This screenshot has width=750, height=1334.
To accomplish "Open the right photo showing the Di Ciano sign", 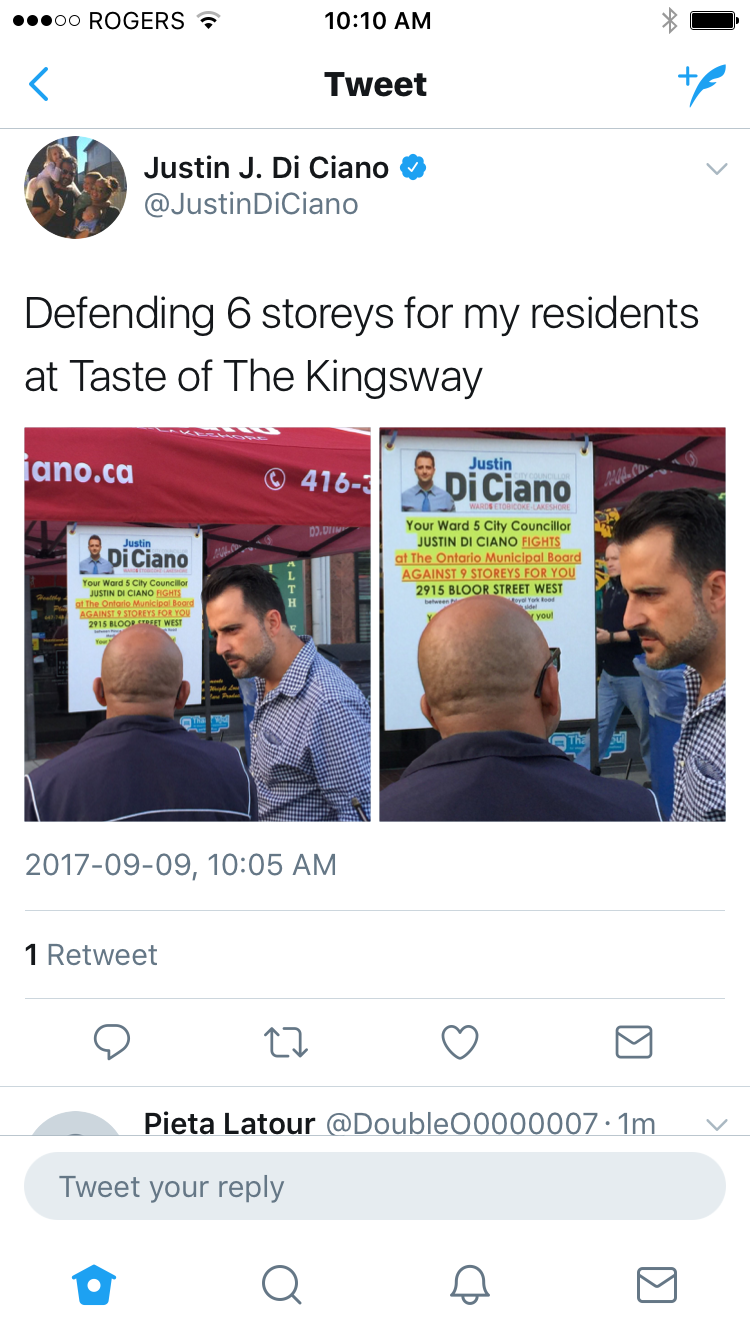I will click(552, 624).
